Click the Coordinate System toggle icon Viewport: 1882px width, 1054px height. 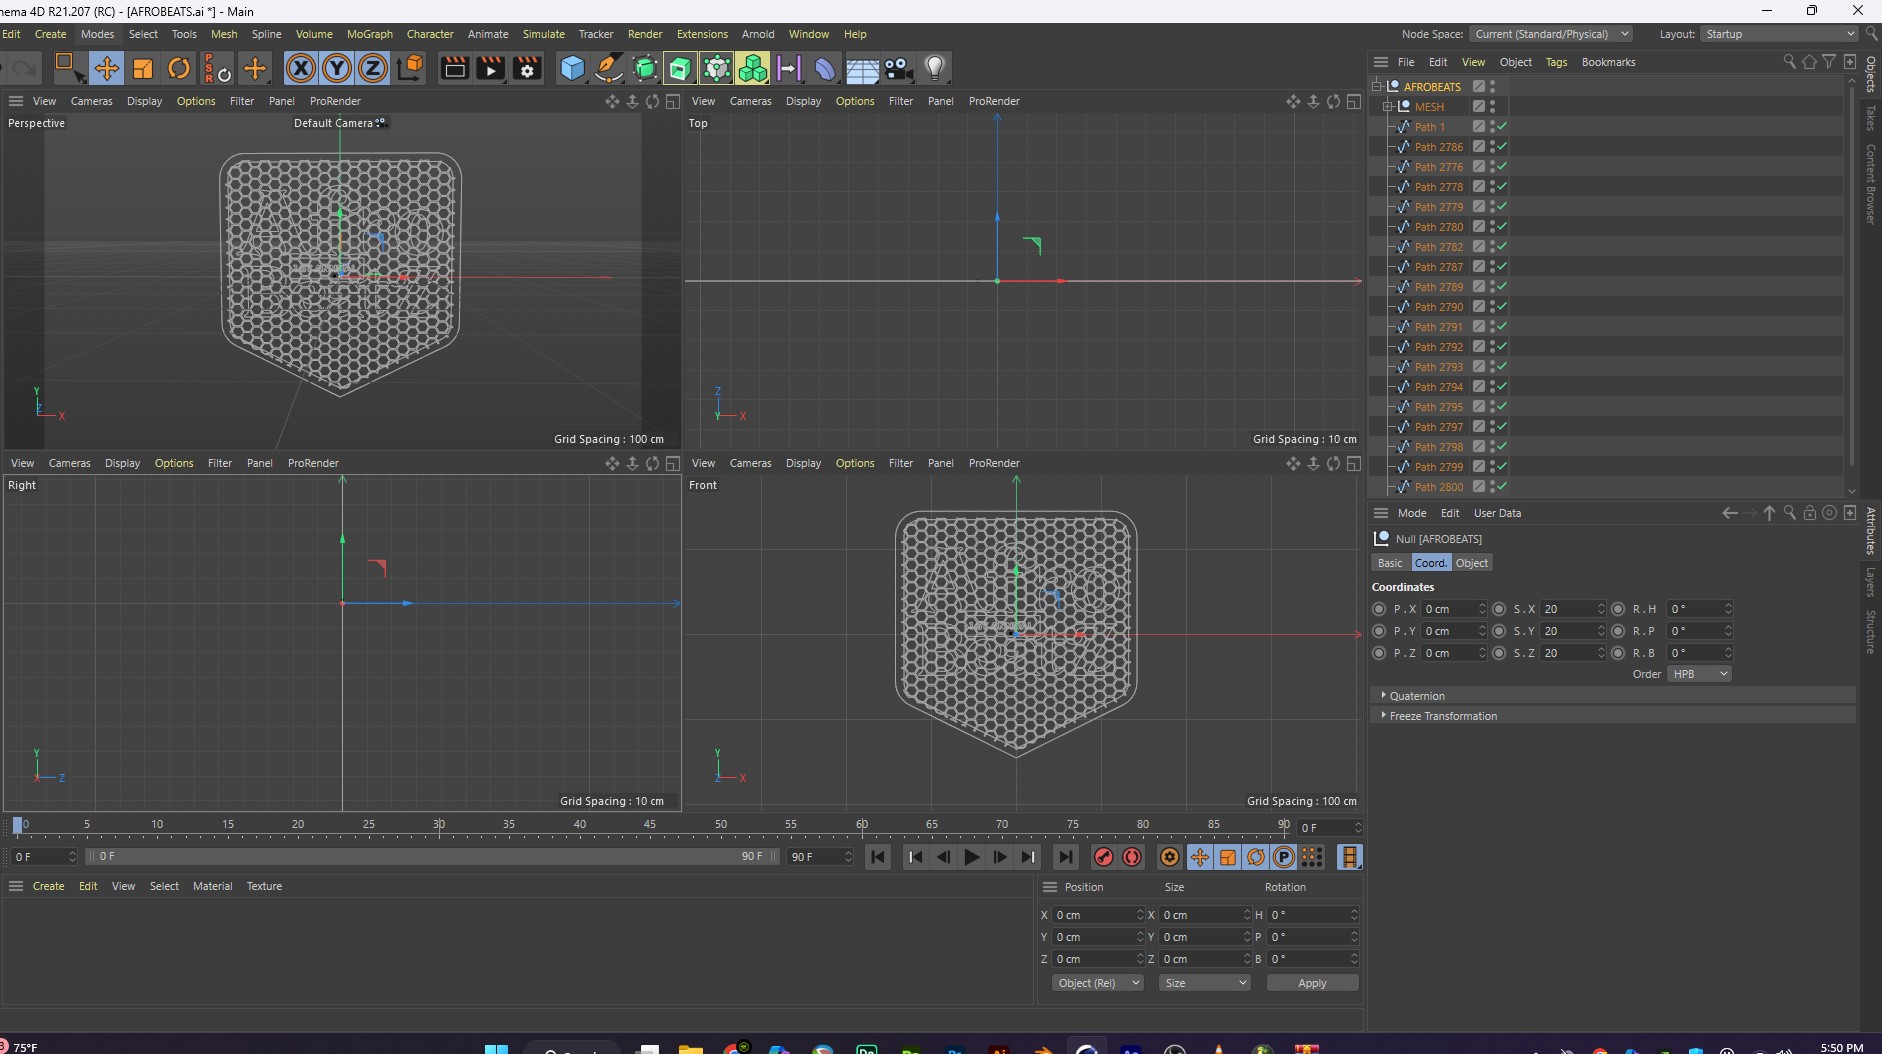click(x=410, y=68)
